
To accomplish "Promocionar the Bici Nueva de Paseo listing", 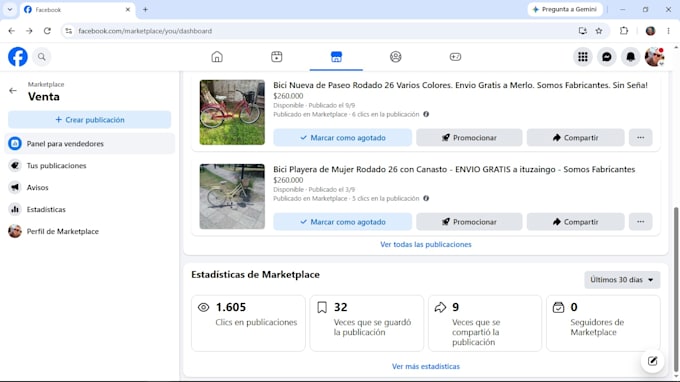I will (x=469, y=137).
